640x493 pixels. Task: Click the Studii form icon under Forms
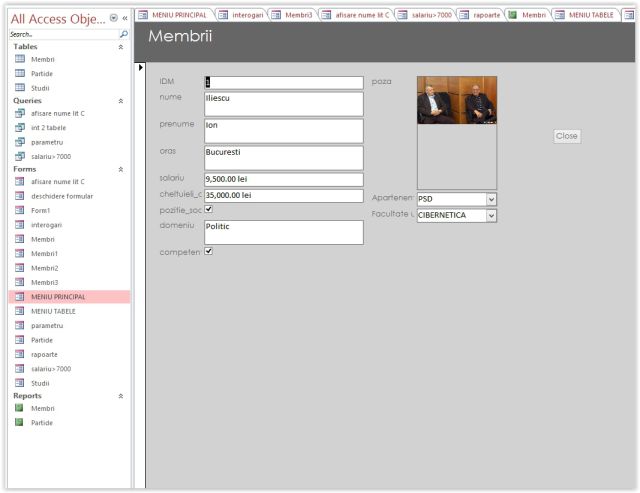point(20,382)
